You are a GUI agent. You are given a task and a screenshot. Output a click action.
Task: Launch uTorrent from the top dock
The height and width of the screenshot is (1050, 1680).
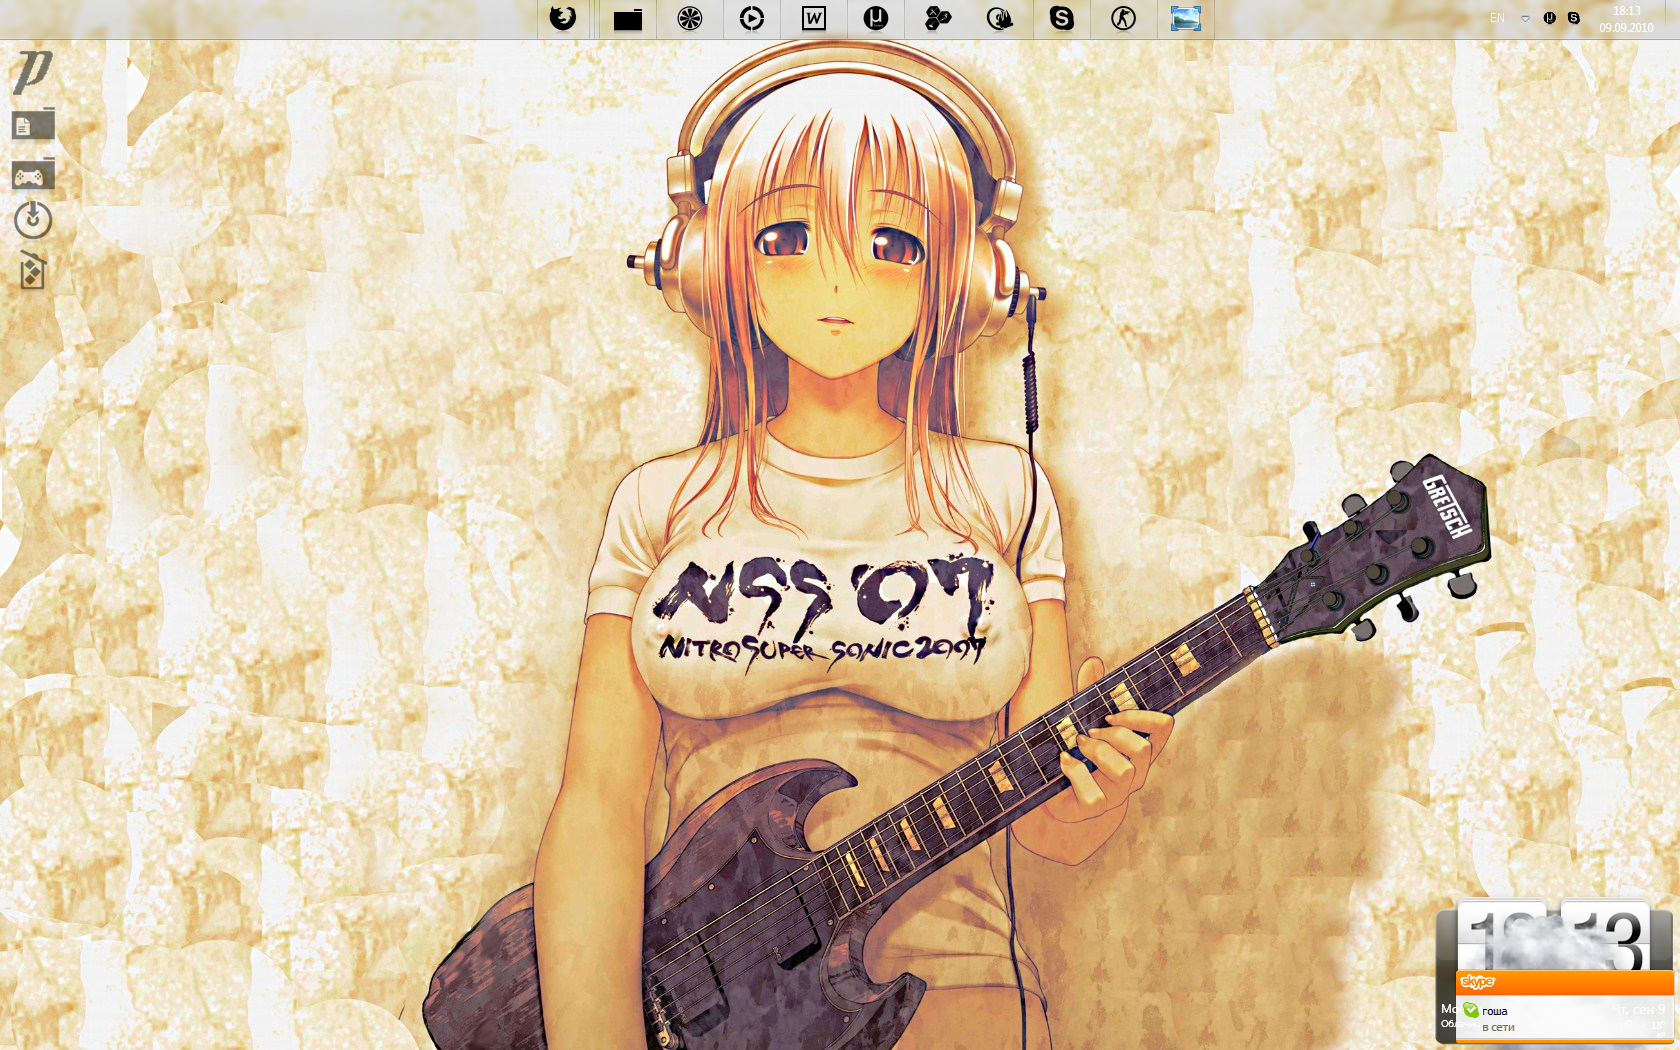click(876, 18)
